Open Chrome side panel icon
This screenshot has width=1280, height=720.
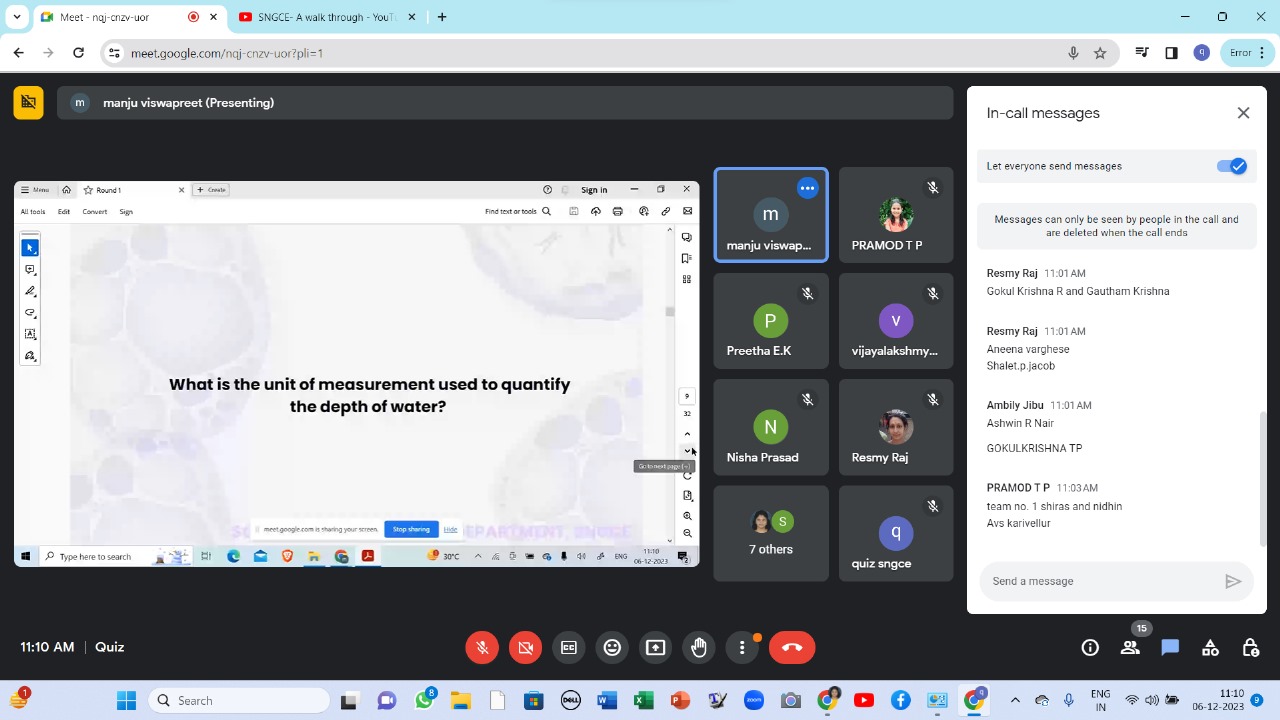(x=1172, y=53)
